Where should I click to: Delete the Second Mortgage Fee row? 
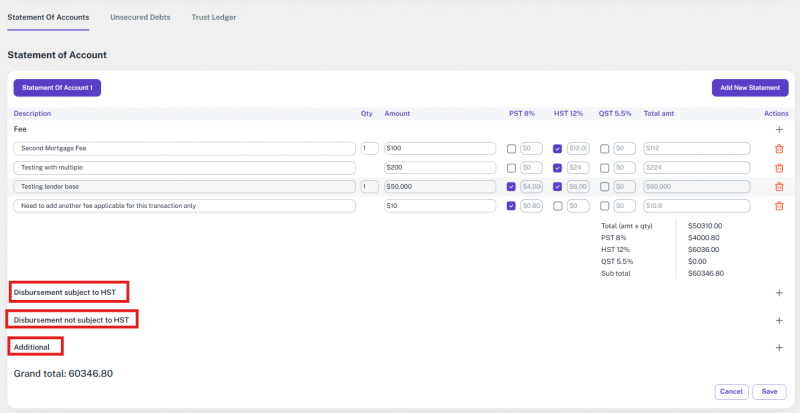click(779, 149)
